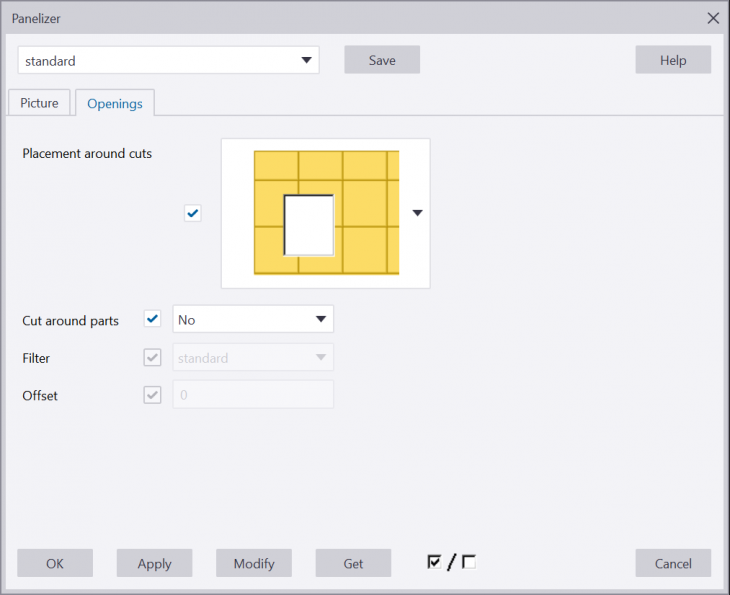
Task: Click the Save button
Action: [x=382, y=60]
